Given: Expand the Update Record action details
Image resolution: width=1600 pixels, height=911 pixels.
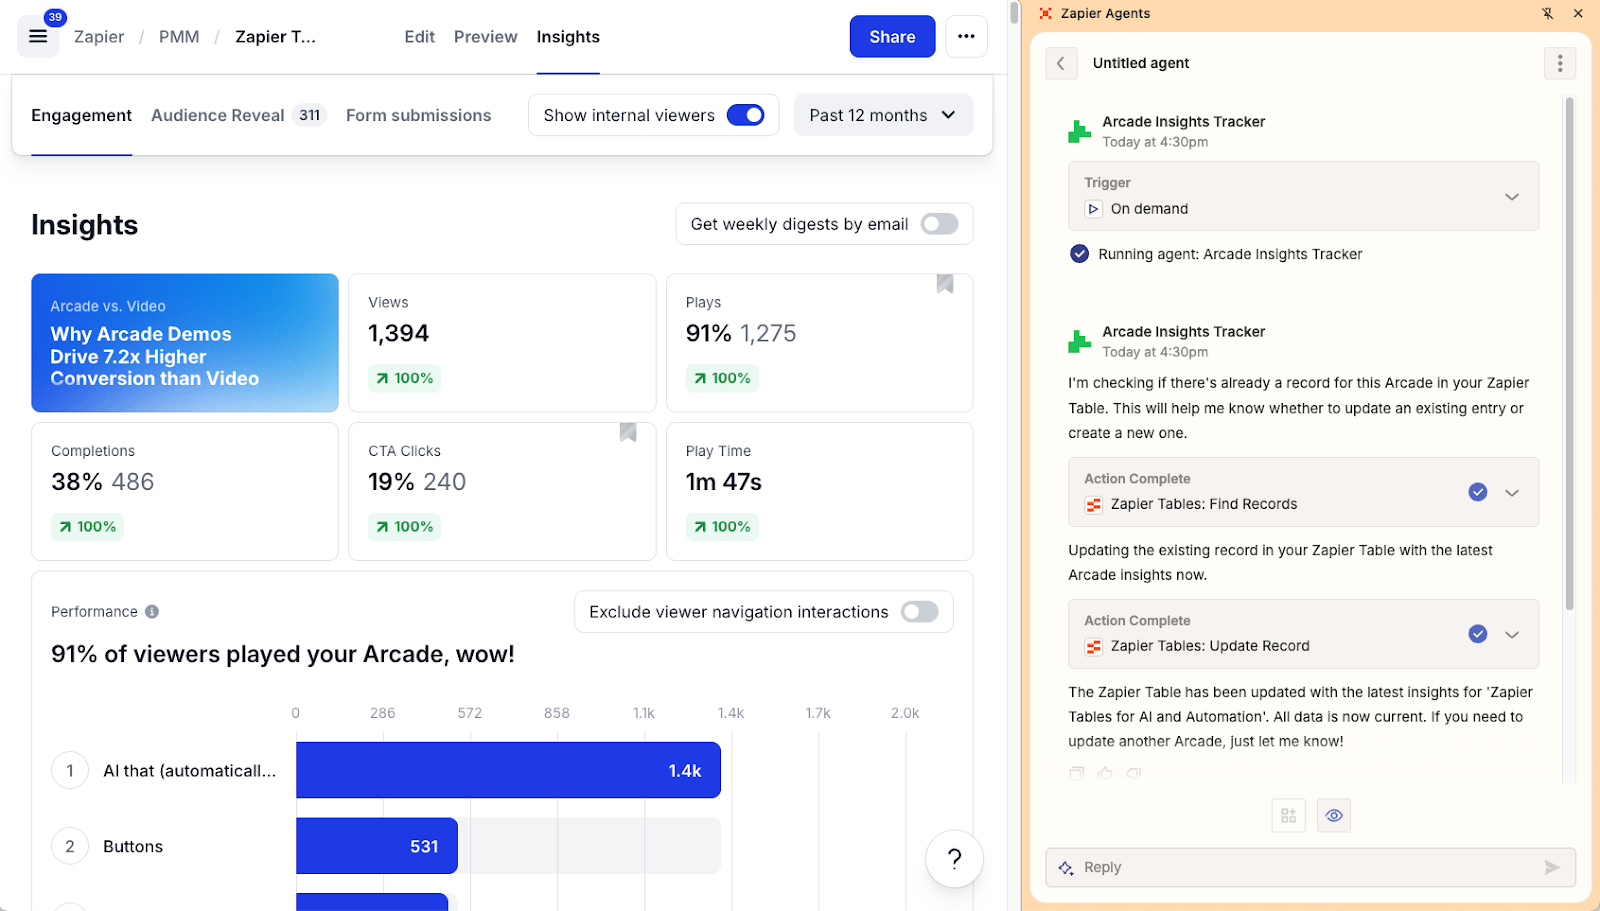Looking at the screenshot, I should pos(1512,634).
